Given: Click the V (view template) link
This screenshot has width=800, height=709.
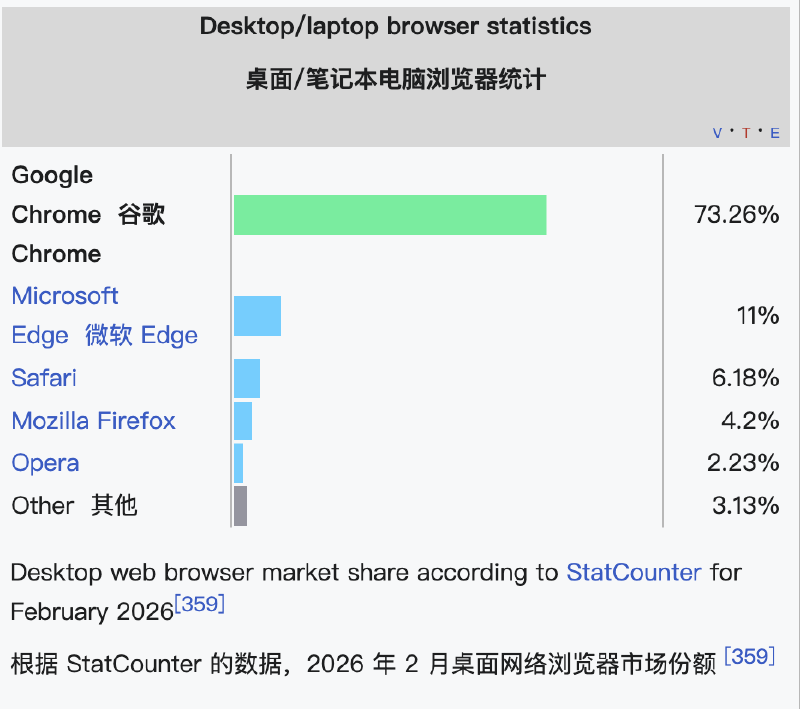Looking at the screenshot, I should pos(717,133).
